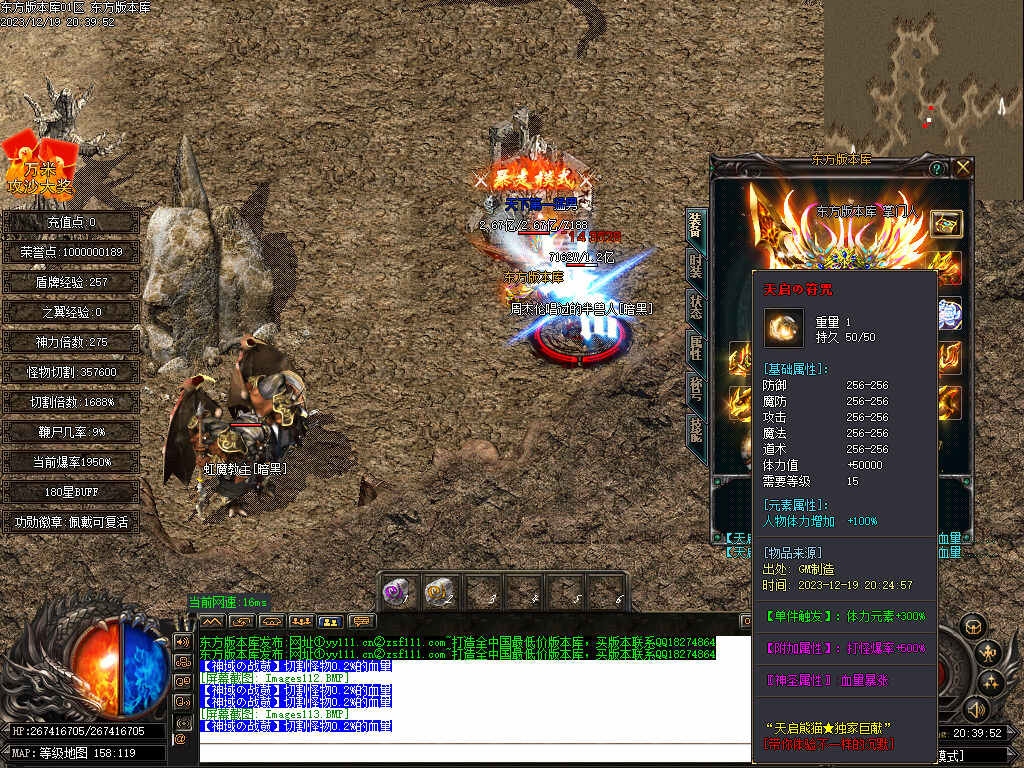Toggle the broadcast signal chat icon
Screen dimensions: 1024x768
click(182, 722)
